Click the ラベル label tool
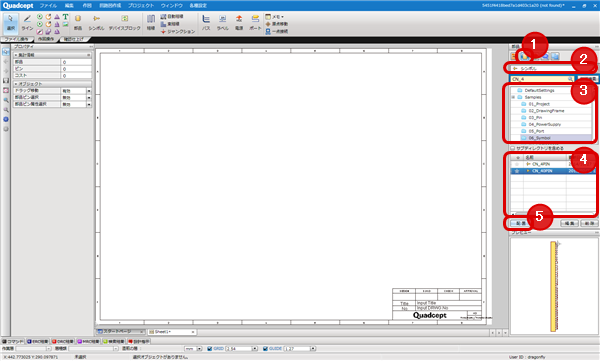This screenshot has width=600, height=361. point(222,23)
